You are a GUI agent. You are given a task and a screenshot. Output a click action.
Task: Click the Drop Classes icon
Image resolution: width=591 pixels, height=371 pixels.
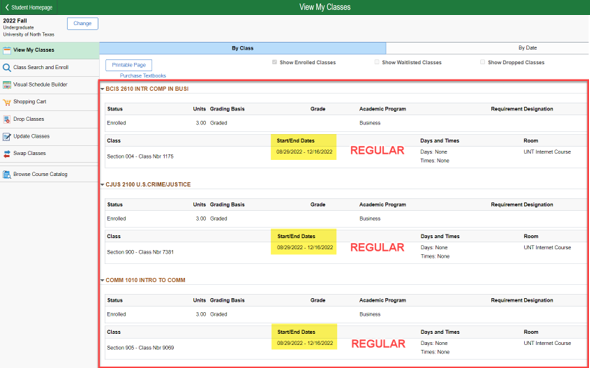7,120
